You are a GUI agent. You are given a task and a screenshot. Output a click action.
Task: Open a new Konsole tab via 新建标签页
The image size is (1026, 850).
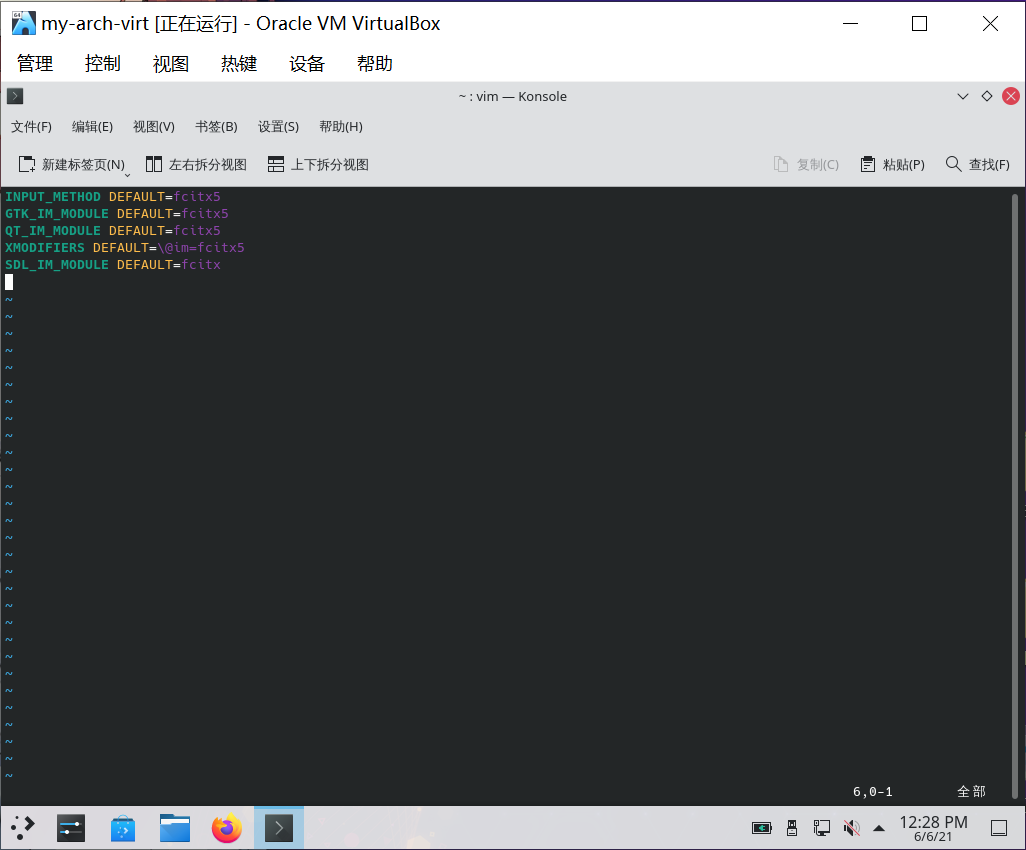(73, 164)
